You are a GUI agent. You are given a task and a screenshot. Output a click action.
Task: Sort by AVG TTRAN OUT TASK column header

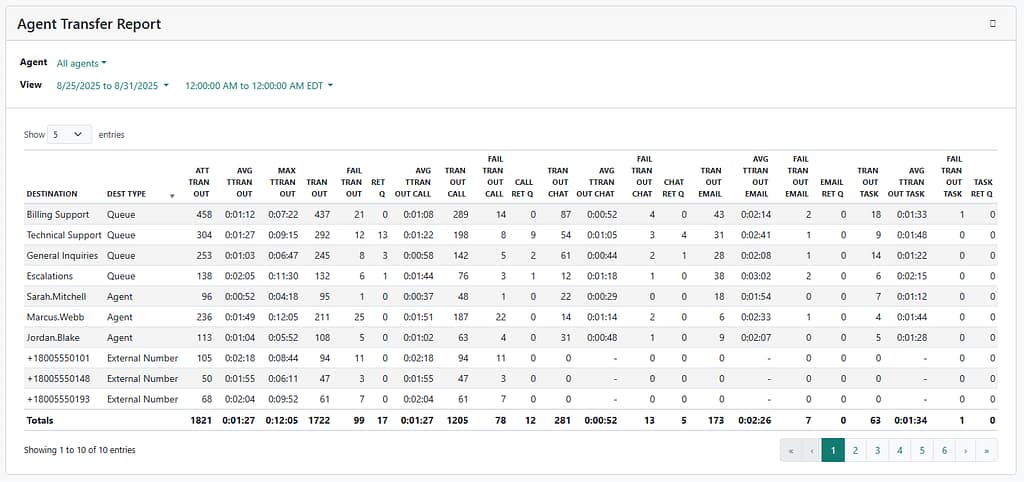pyautogui.click(x=906, y=182)
